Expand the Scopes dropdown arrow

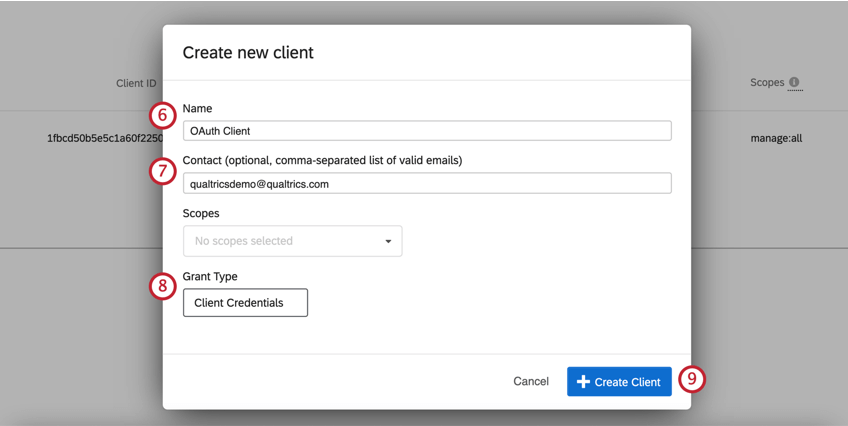tap(388, 241)
